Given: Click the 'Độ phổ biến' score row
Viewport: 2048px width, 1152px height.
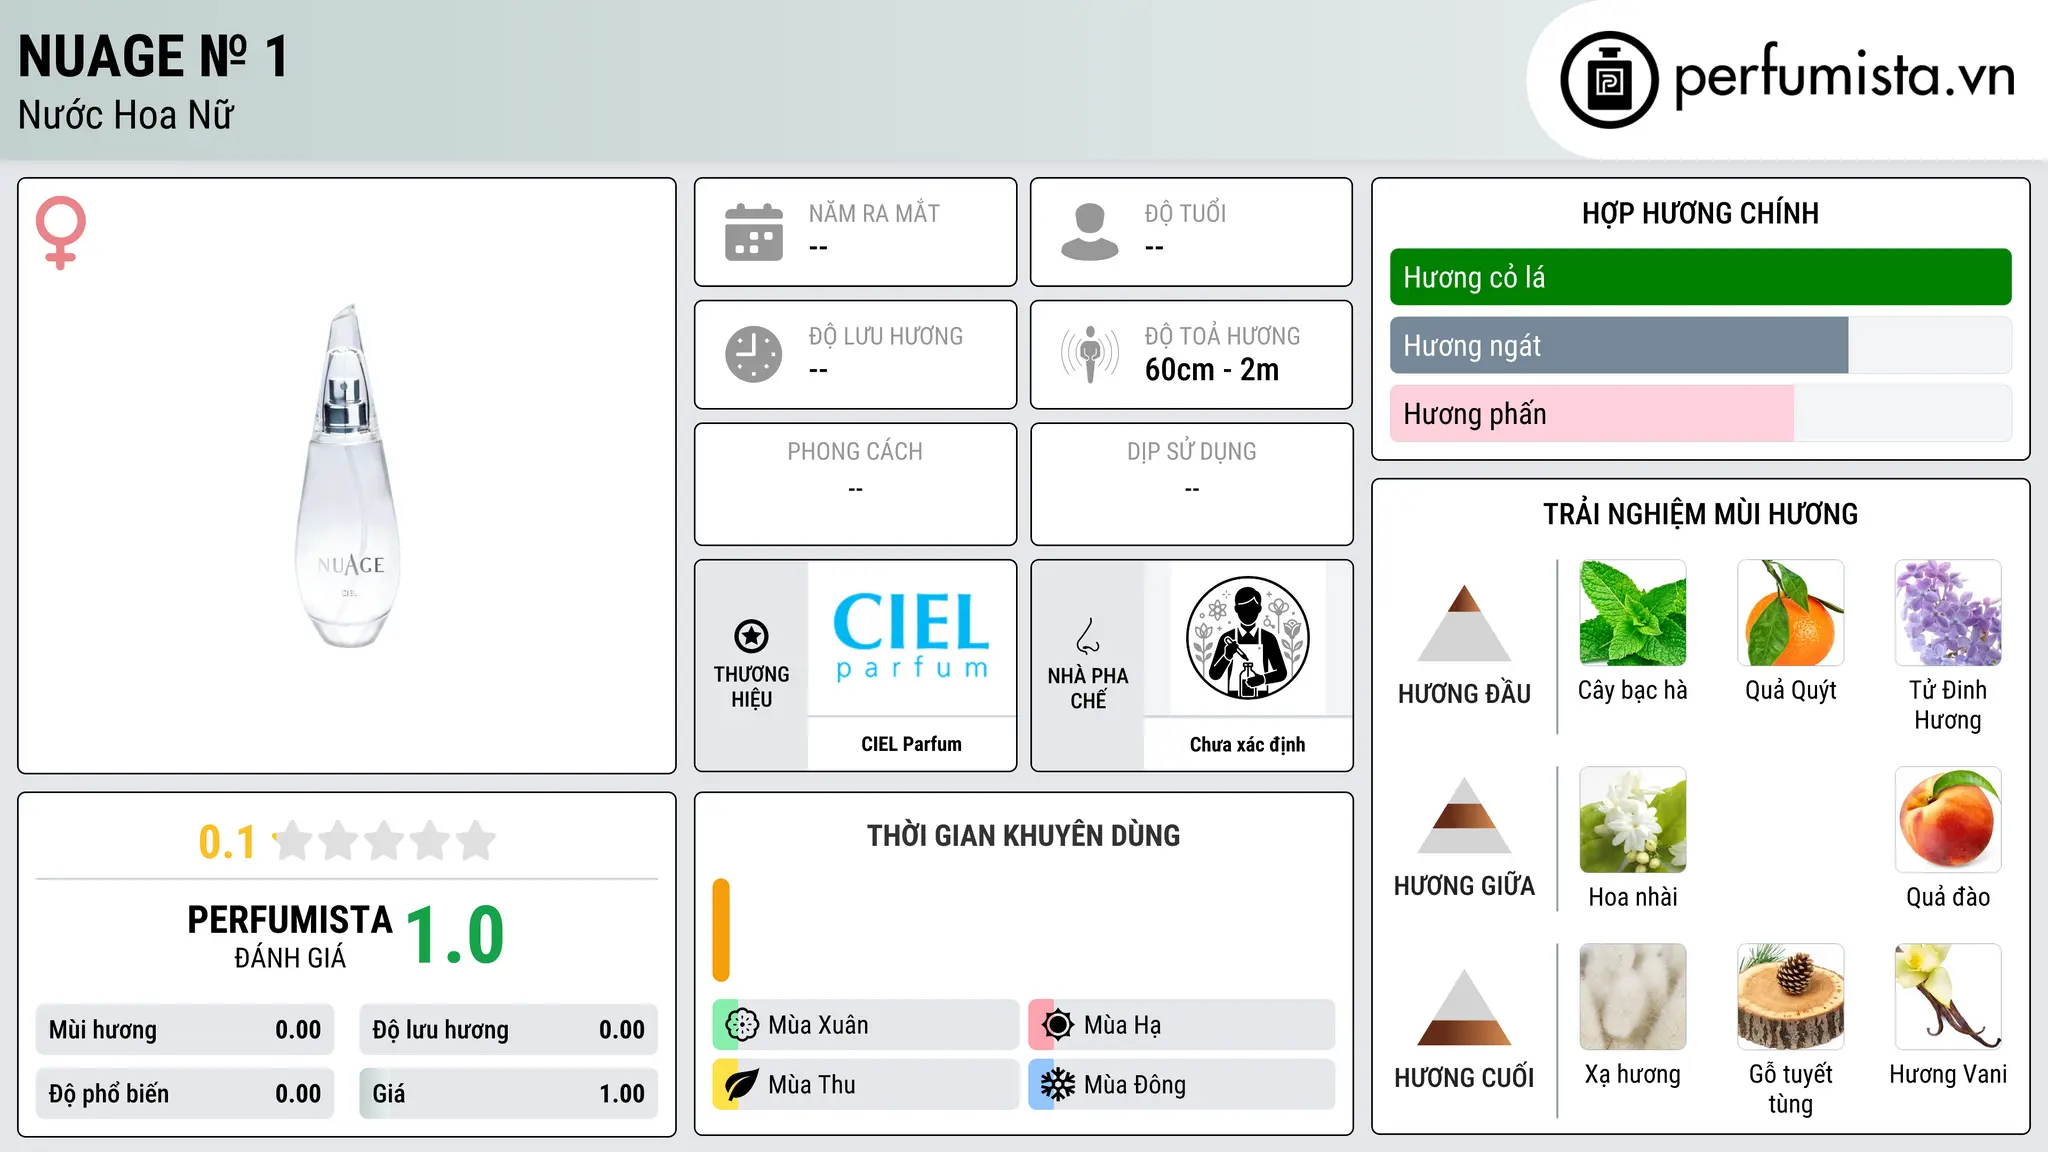Looking at the screenshot, I should (185, 1094).
